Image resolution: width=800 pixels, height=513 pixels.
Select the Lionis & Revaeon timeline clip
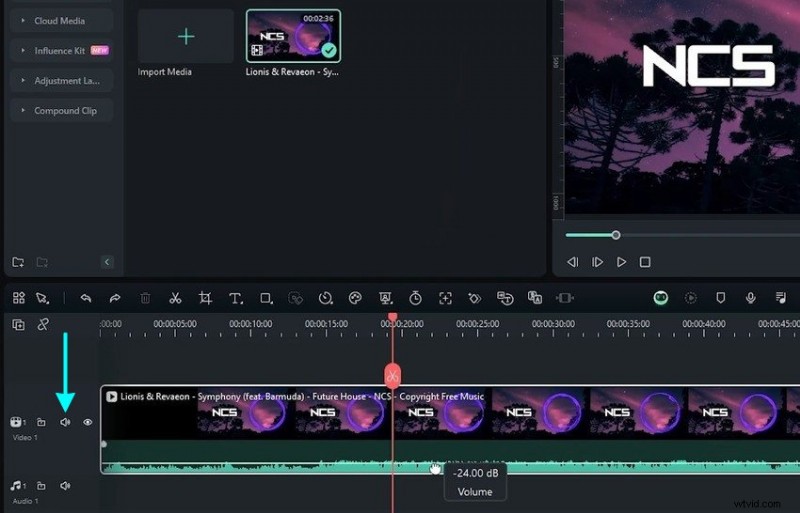[x=451, y=430]
